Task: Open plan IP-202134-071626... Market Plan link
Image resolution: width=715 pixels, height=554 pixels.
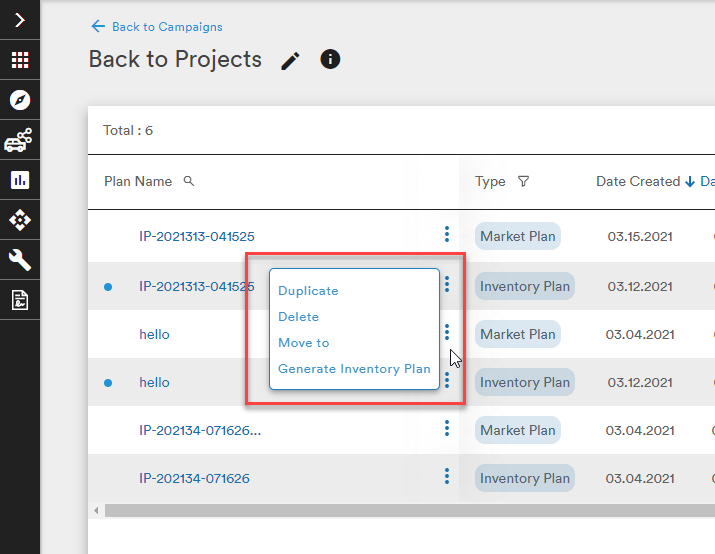Action: coord(200,430)
